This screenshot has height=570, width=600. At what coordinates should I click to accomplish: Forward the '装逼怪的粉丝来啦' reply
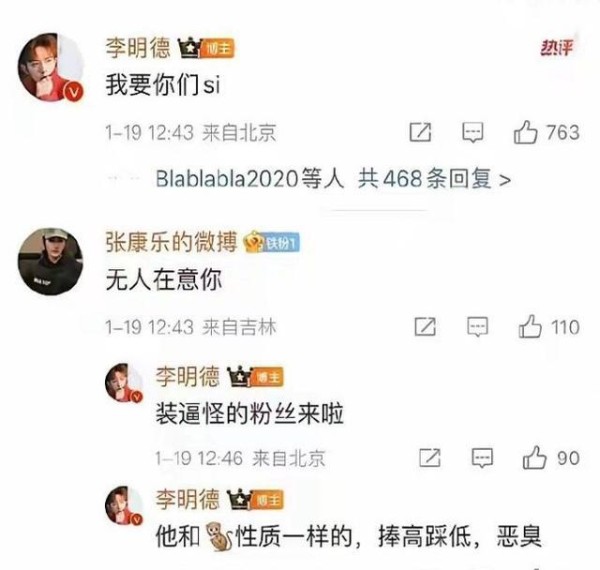[430, 458]
